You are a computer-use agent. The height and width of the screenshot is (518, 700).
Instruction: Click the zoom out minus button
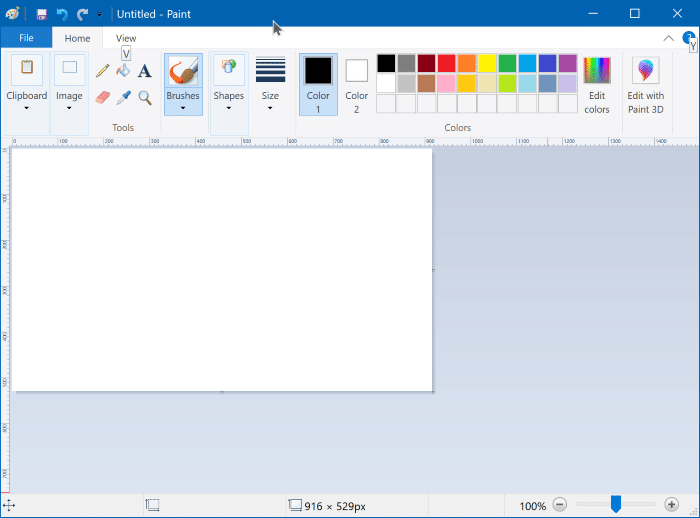click(559, 505)
